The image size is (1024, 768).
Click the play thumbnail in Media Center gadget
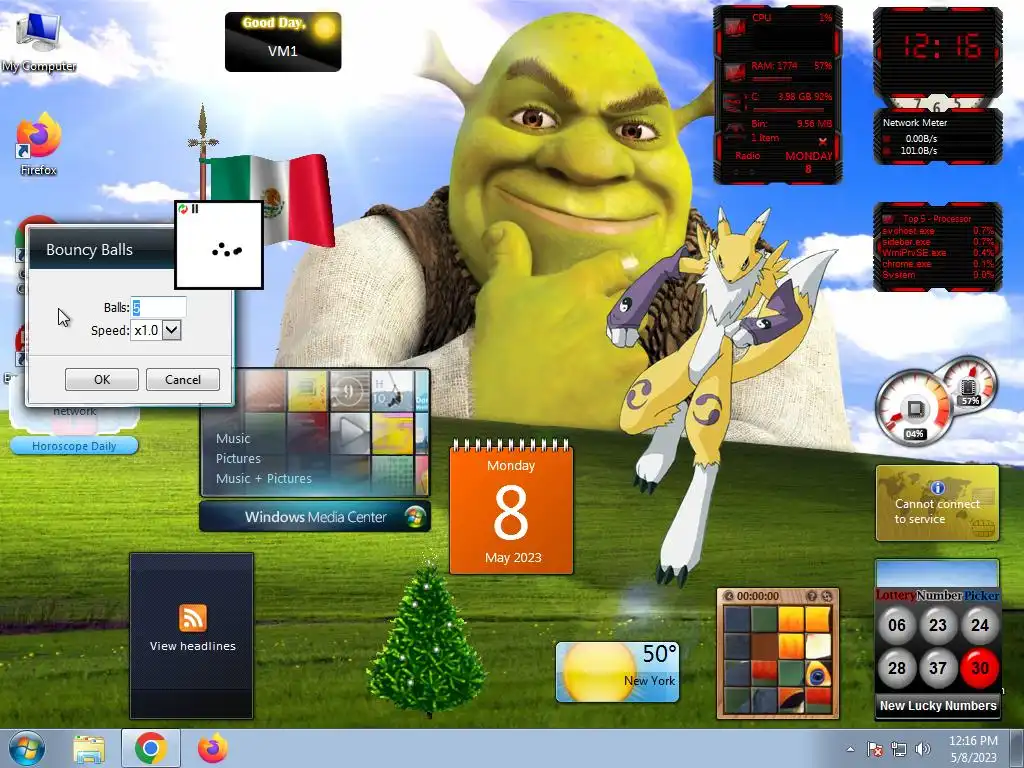(x=350, y=432)
